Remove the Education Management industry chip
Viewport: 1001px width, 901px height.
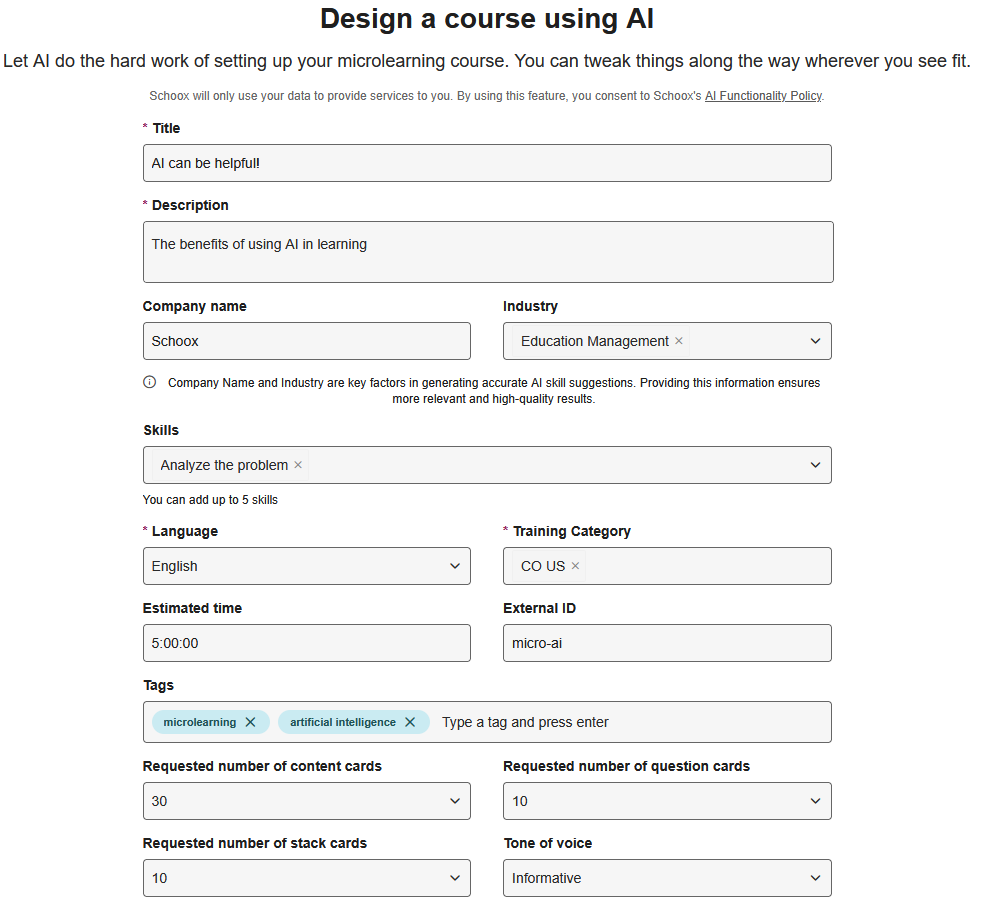[678, 340]
